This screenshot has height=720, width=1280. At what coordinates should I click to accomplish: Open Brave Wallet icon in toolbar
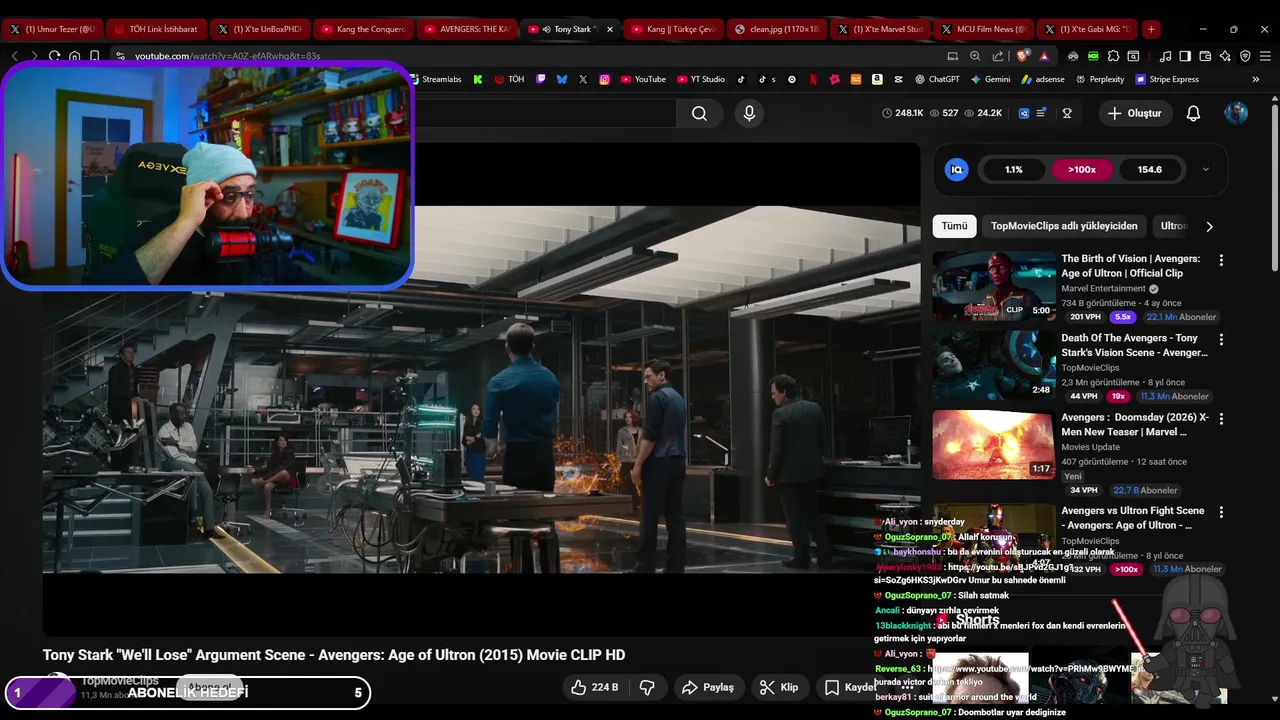[x=1205, y=56]
